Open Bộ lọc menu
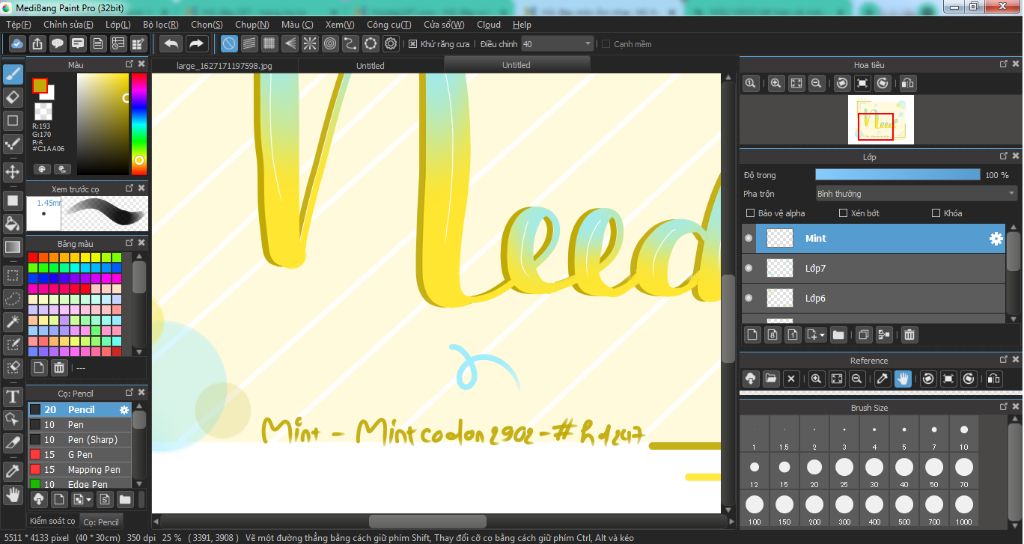1024x544 pixels. coord(161,24)
